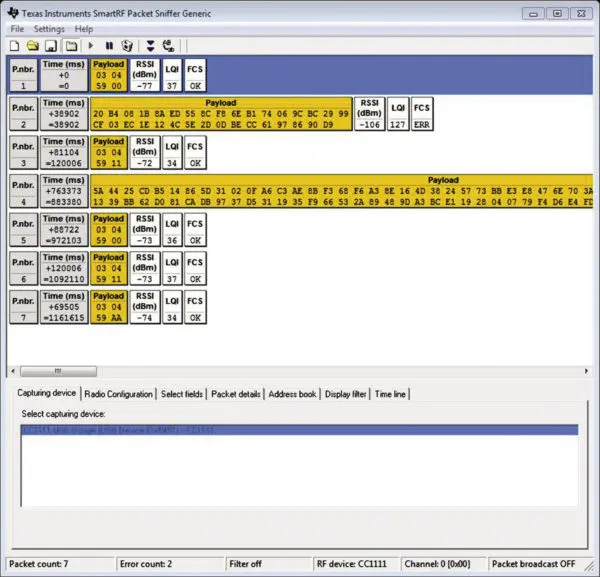This screenshot has height=577, width=600.
Task: Click the LQI value 127 cell
Action: (398, 114)
